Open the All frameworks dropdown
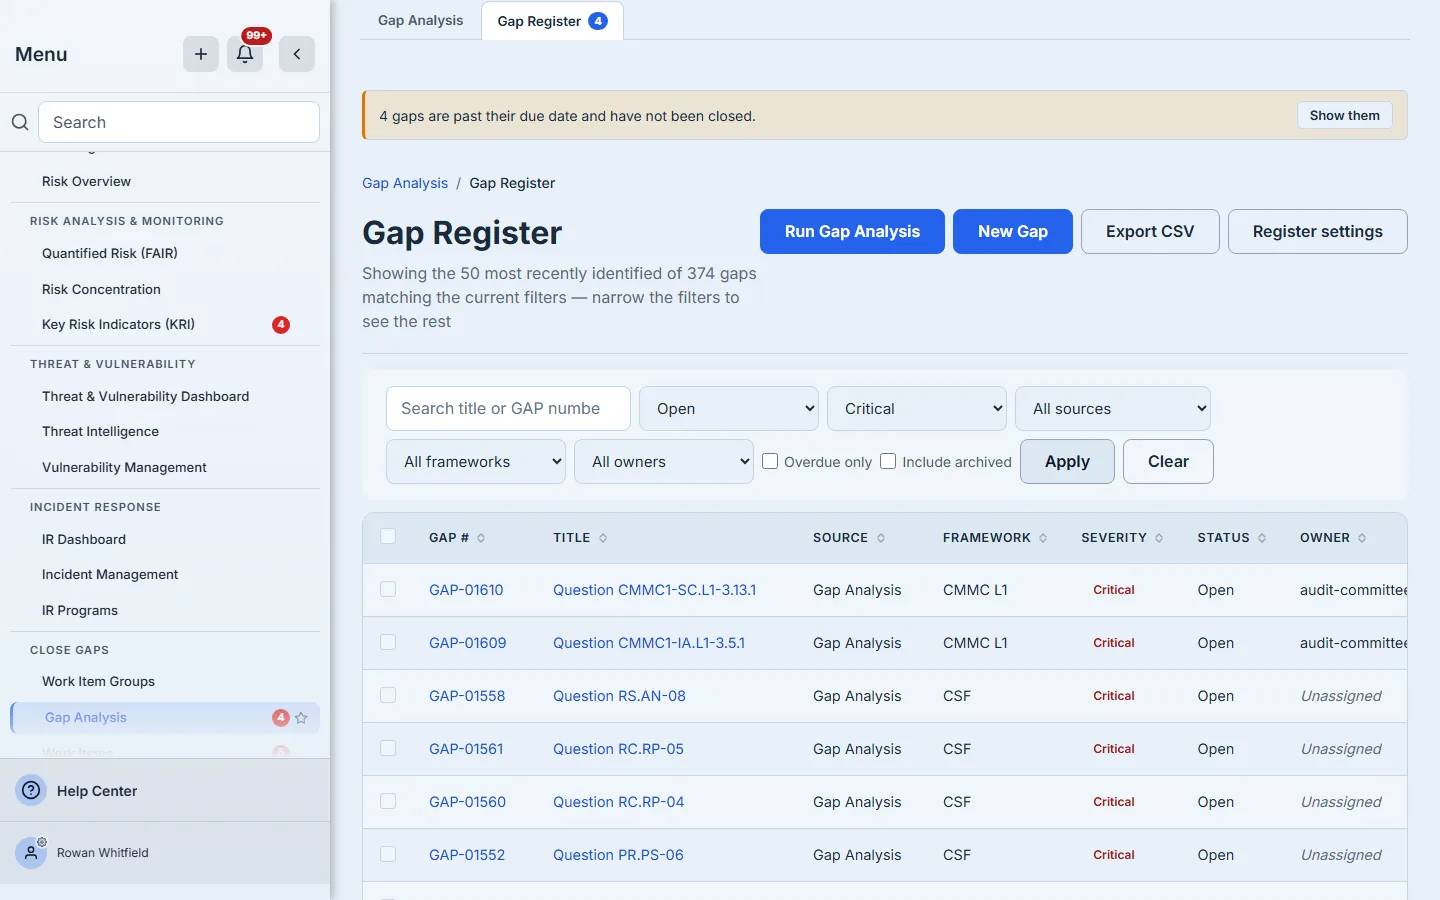The width and height of the screenshot is (1440, 900). point(476,462)
